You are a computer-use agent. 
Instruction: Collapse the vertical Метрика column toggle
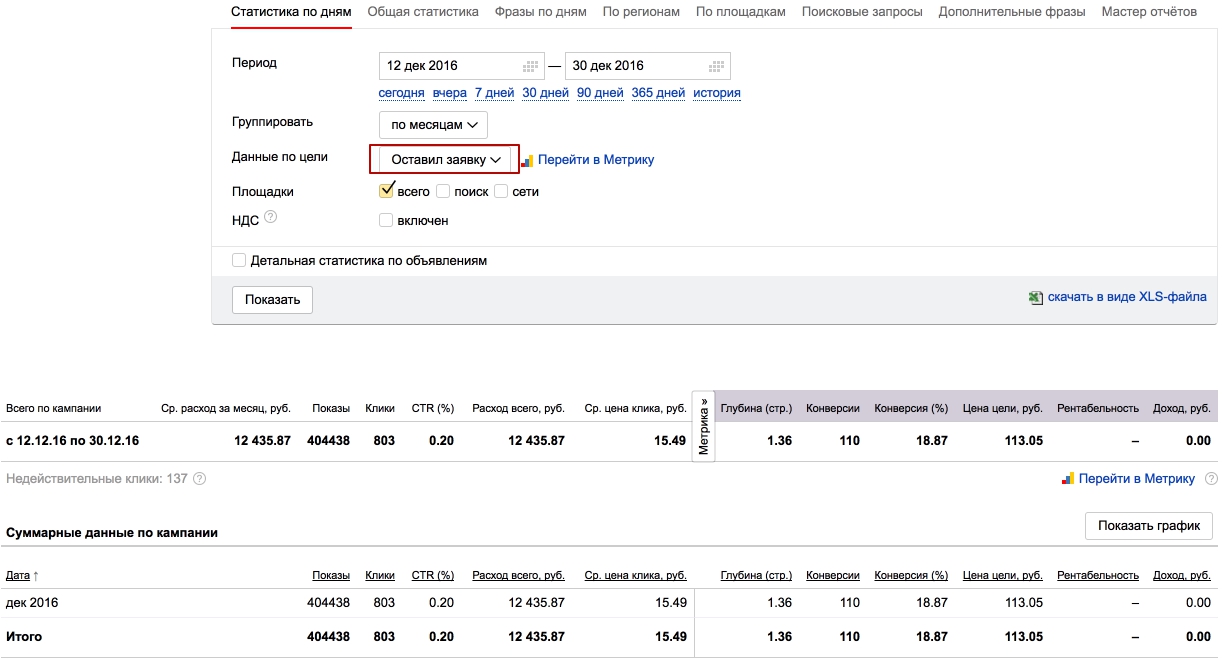pyautogui.click(x=704, y=427)
